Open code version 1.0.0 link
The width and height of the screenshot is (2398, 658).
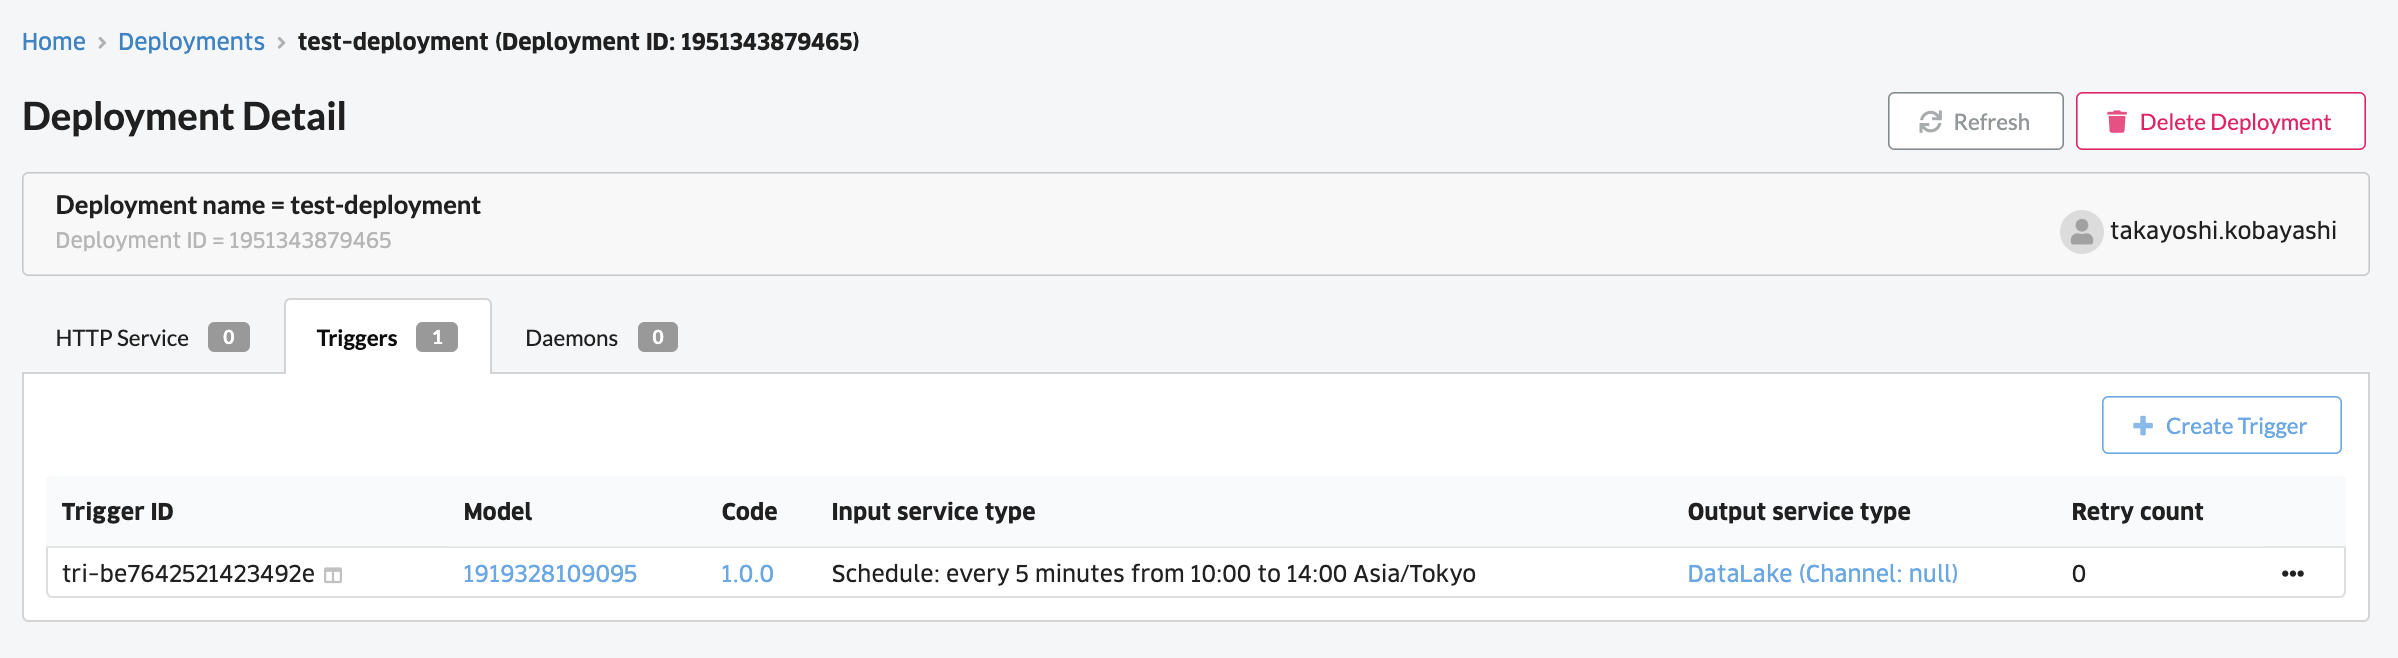click(747, 574)
